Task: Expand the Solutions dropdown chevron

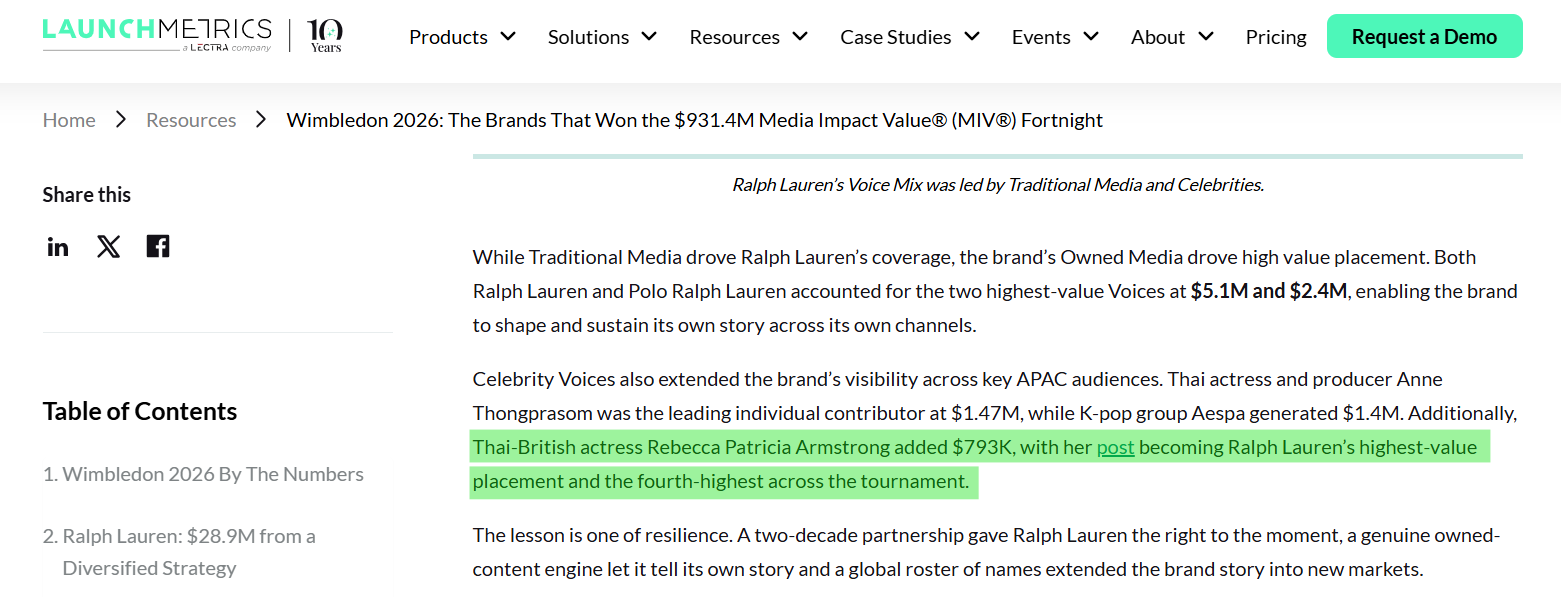Action: tap(649, 36)
